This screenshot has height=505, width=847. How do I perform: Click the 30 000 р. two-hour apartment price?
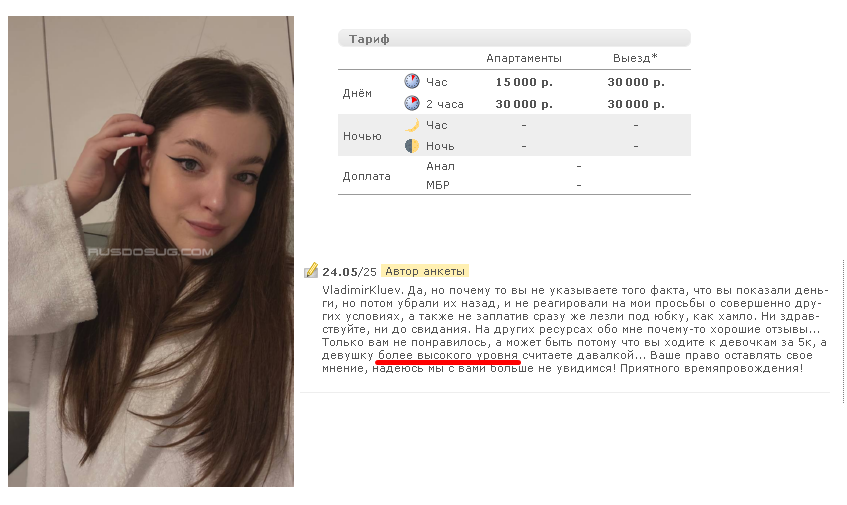[x=524, y=104]
